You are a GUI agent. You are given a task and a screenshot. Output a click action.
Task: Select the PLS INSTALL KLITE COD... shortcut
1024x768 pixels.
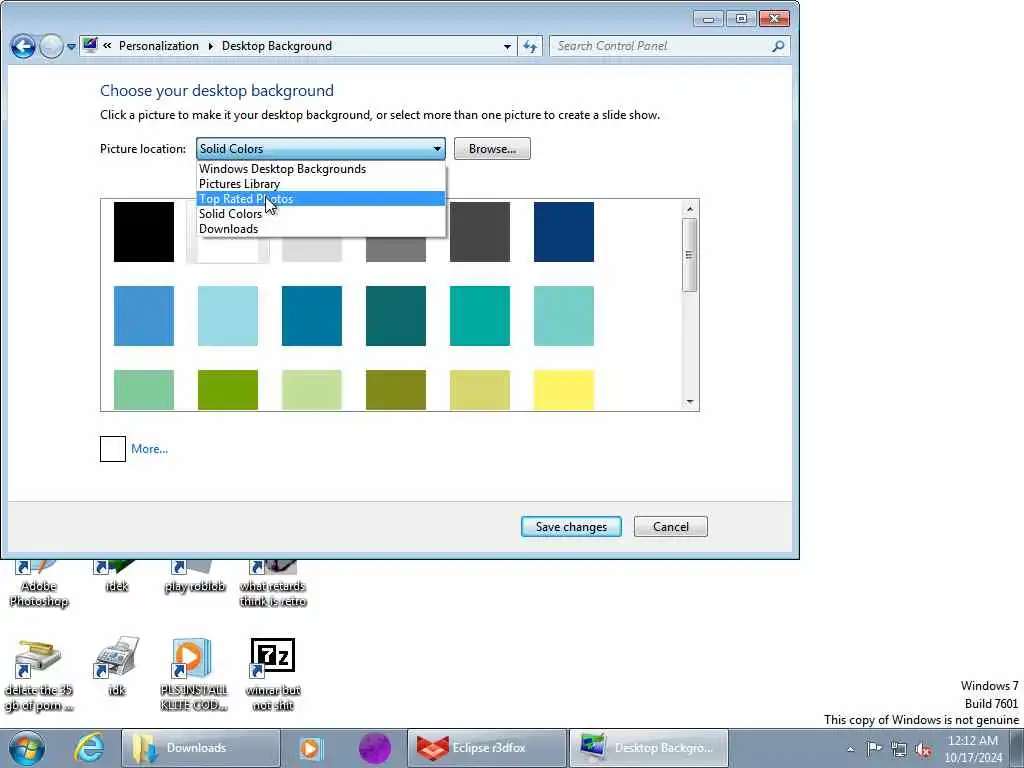pyautogui.click(x=194, y=675)
